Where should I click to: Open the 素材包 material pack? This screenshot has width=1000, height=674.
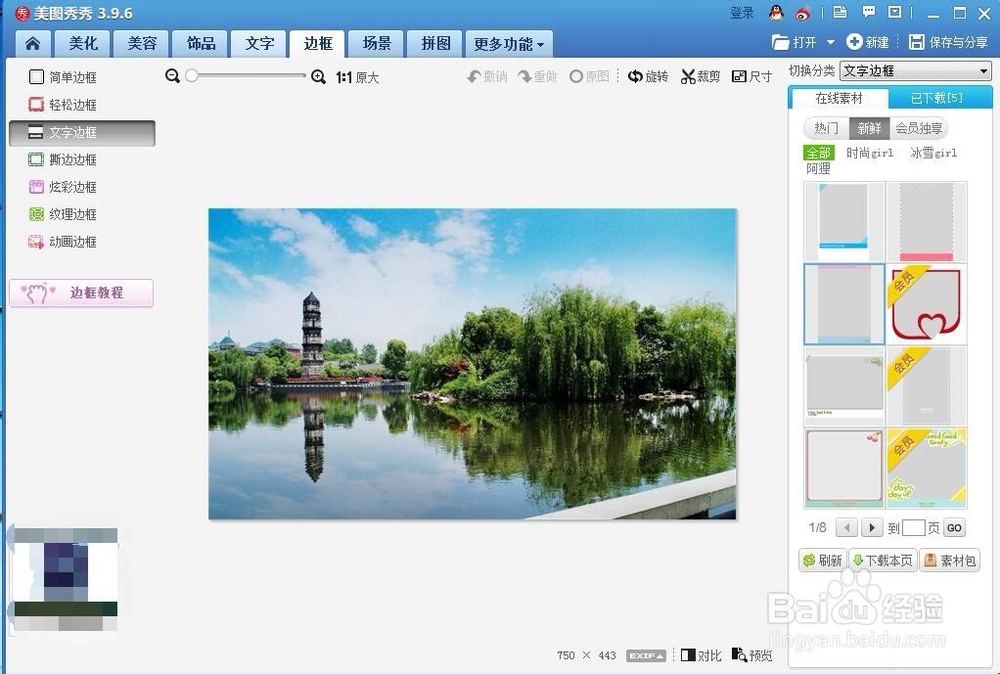(949, 560)
